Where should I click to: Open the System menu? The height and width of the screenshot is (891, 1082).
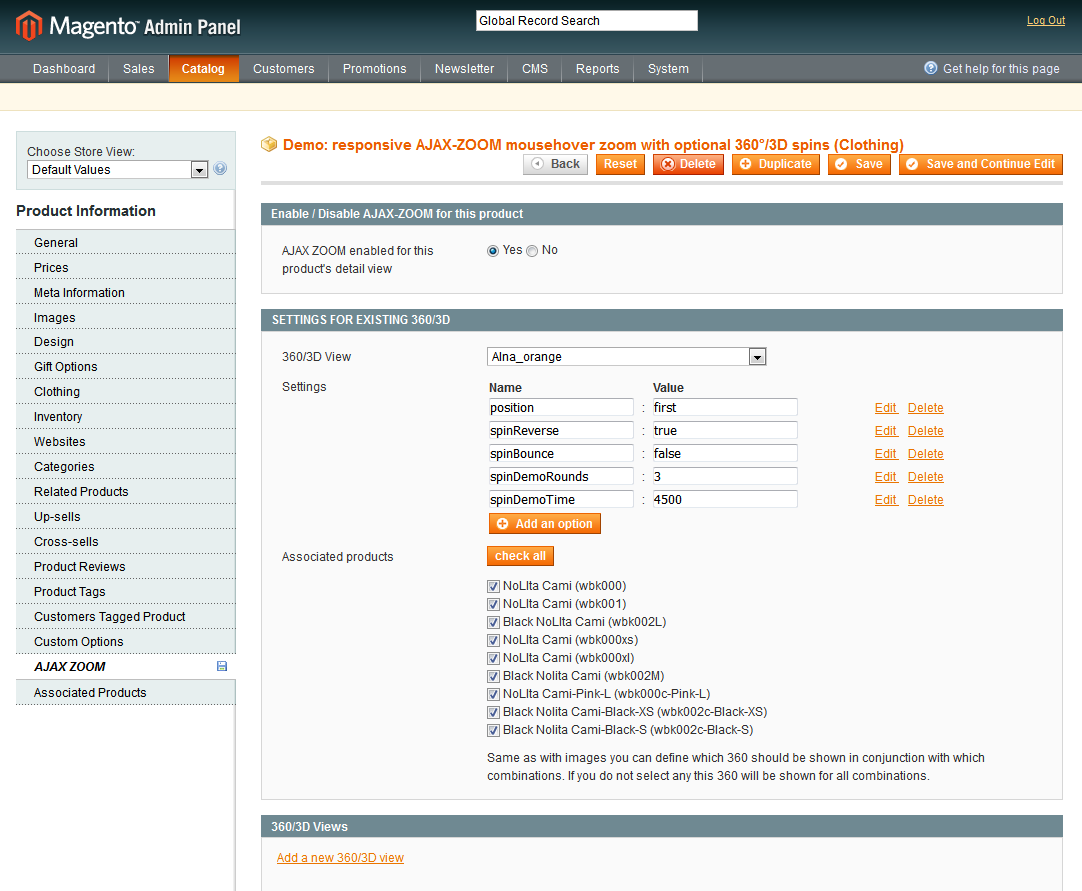click(668, 68)
